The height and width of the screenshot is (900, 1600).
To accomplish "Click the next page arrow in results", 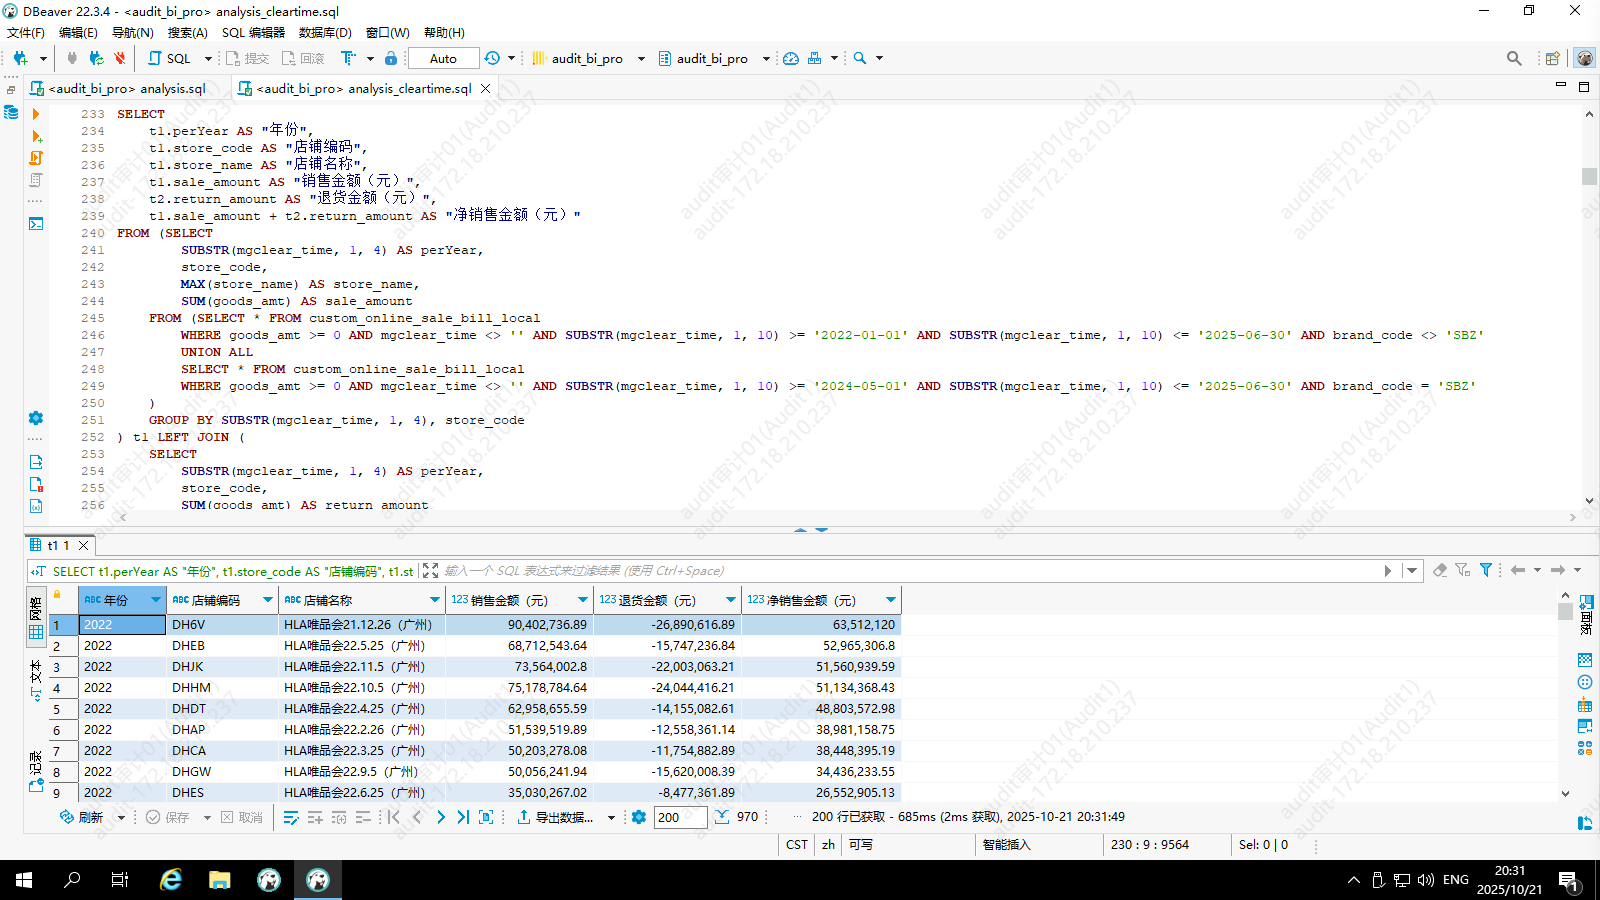I will click(x=441, y=817).
